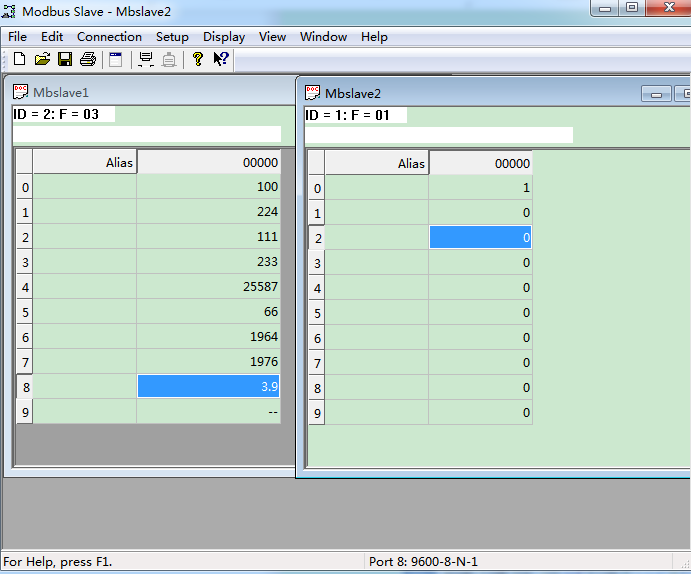This screenshot has height=574, width=691.
Task: Click 'For Help, press F1.' status text
Action: (57, 562)
